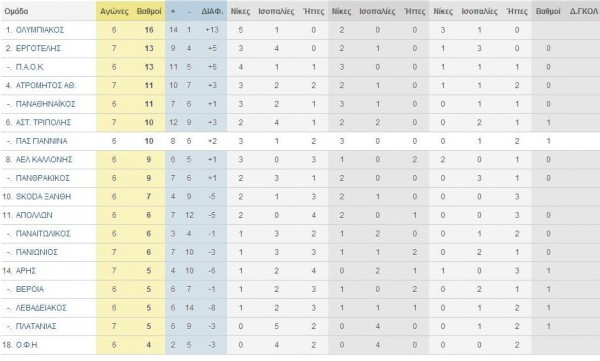The height and width of the screenshot is (361, 600).
Task: Select the ΠΑΝΑΙΤΩΛΙΚΟΣ team row
Action: pos(300,234)
